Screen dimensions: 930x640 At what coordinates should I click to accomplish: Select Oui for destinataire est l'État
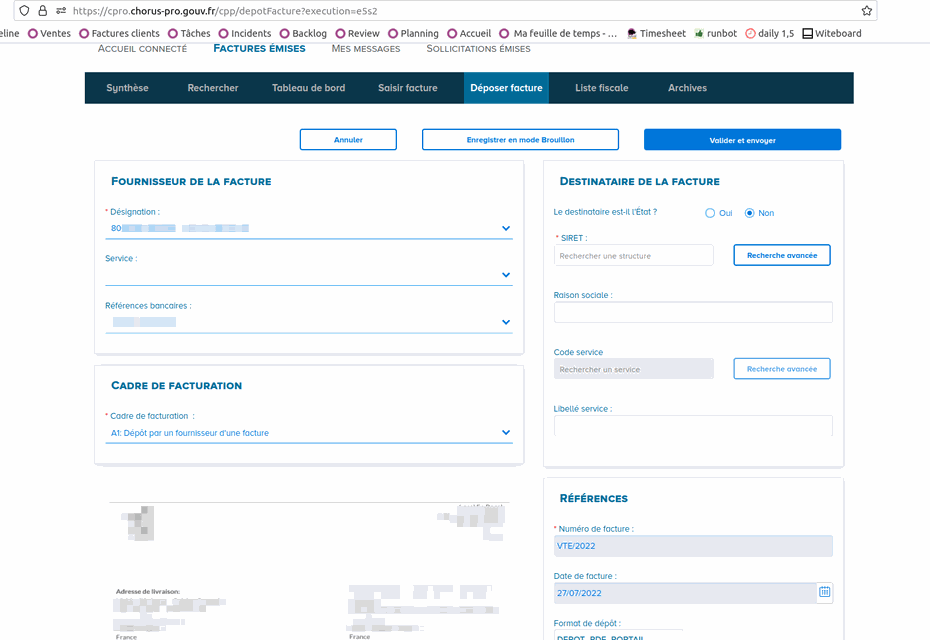point(710,213)
